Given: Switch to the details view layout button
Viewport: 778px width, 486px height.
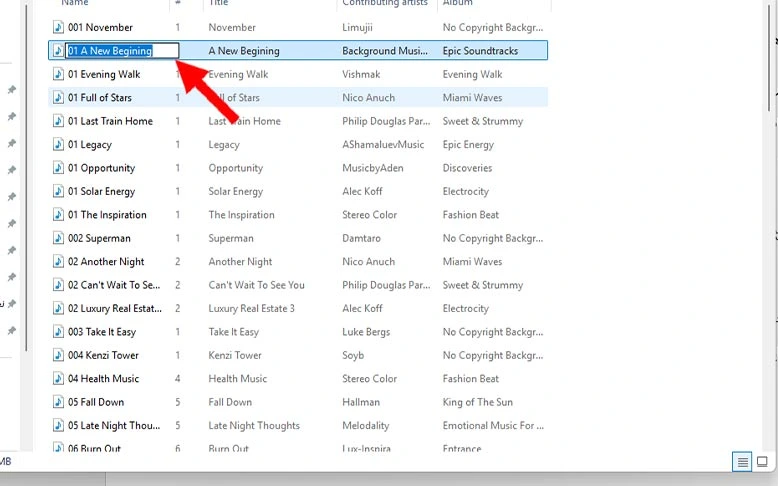Looking at the screenshot, I should (x=742, y=462).
